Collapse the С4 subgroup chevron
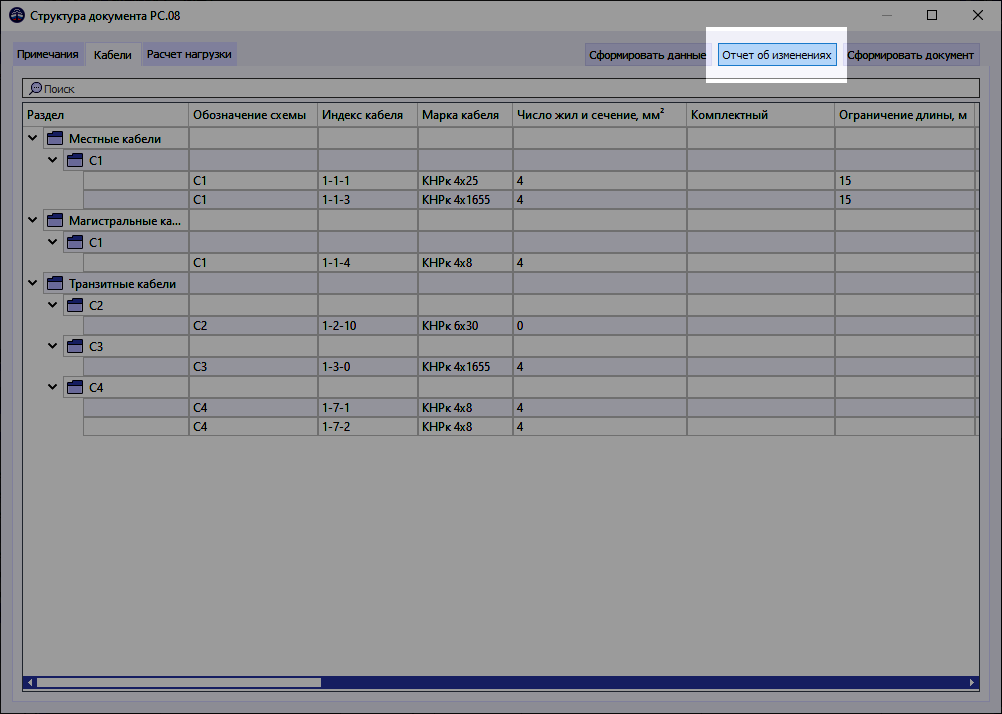This screenshot has height=714, width=1002. pyautogui.click(x=53, y=386)
